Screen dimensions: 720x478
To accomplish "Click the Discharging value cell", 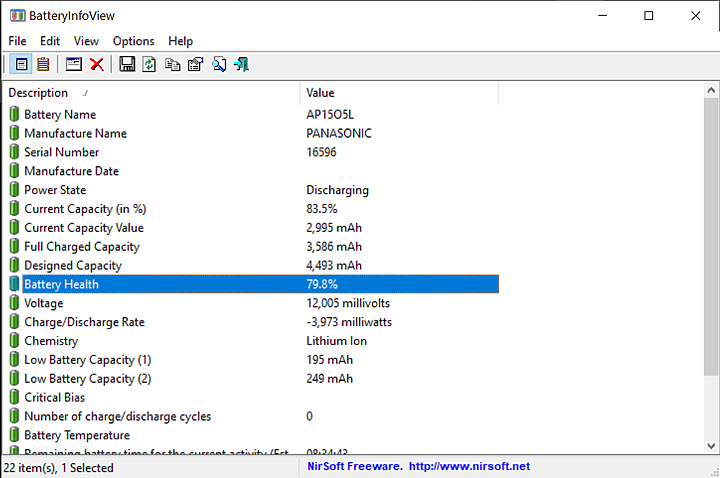I will click(x=338, y=190).
